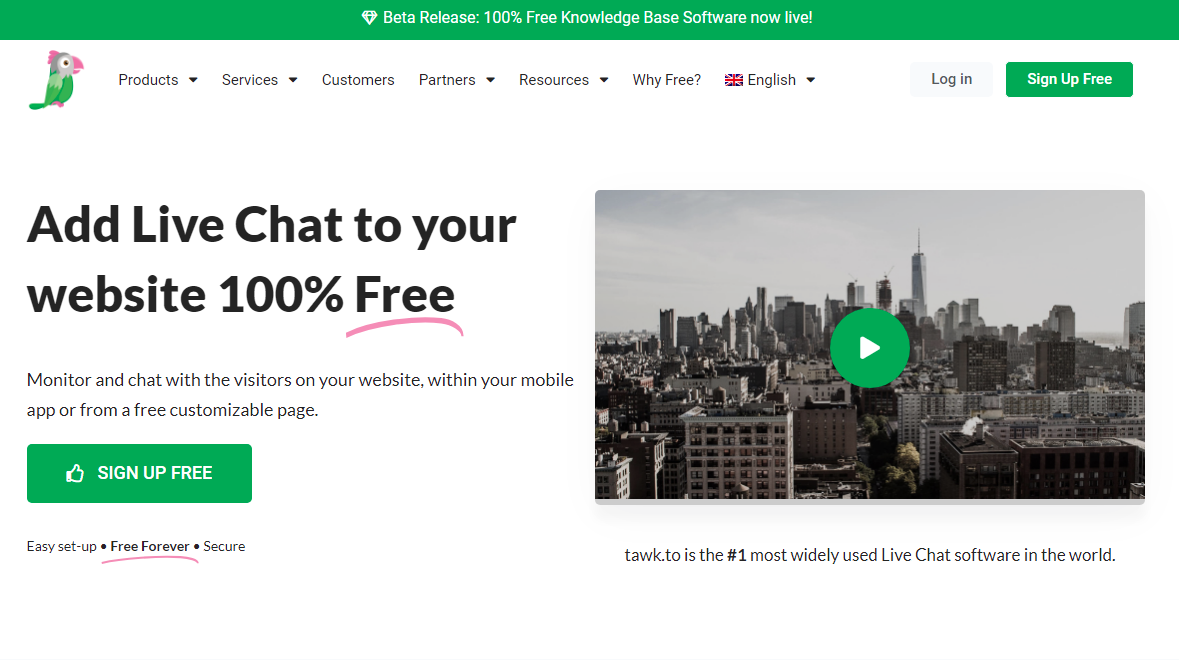1179x660 pixels.
Task: Click the Partners menu label
Action: [x=447, y=80]
